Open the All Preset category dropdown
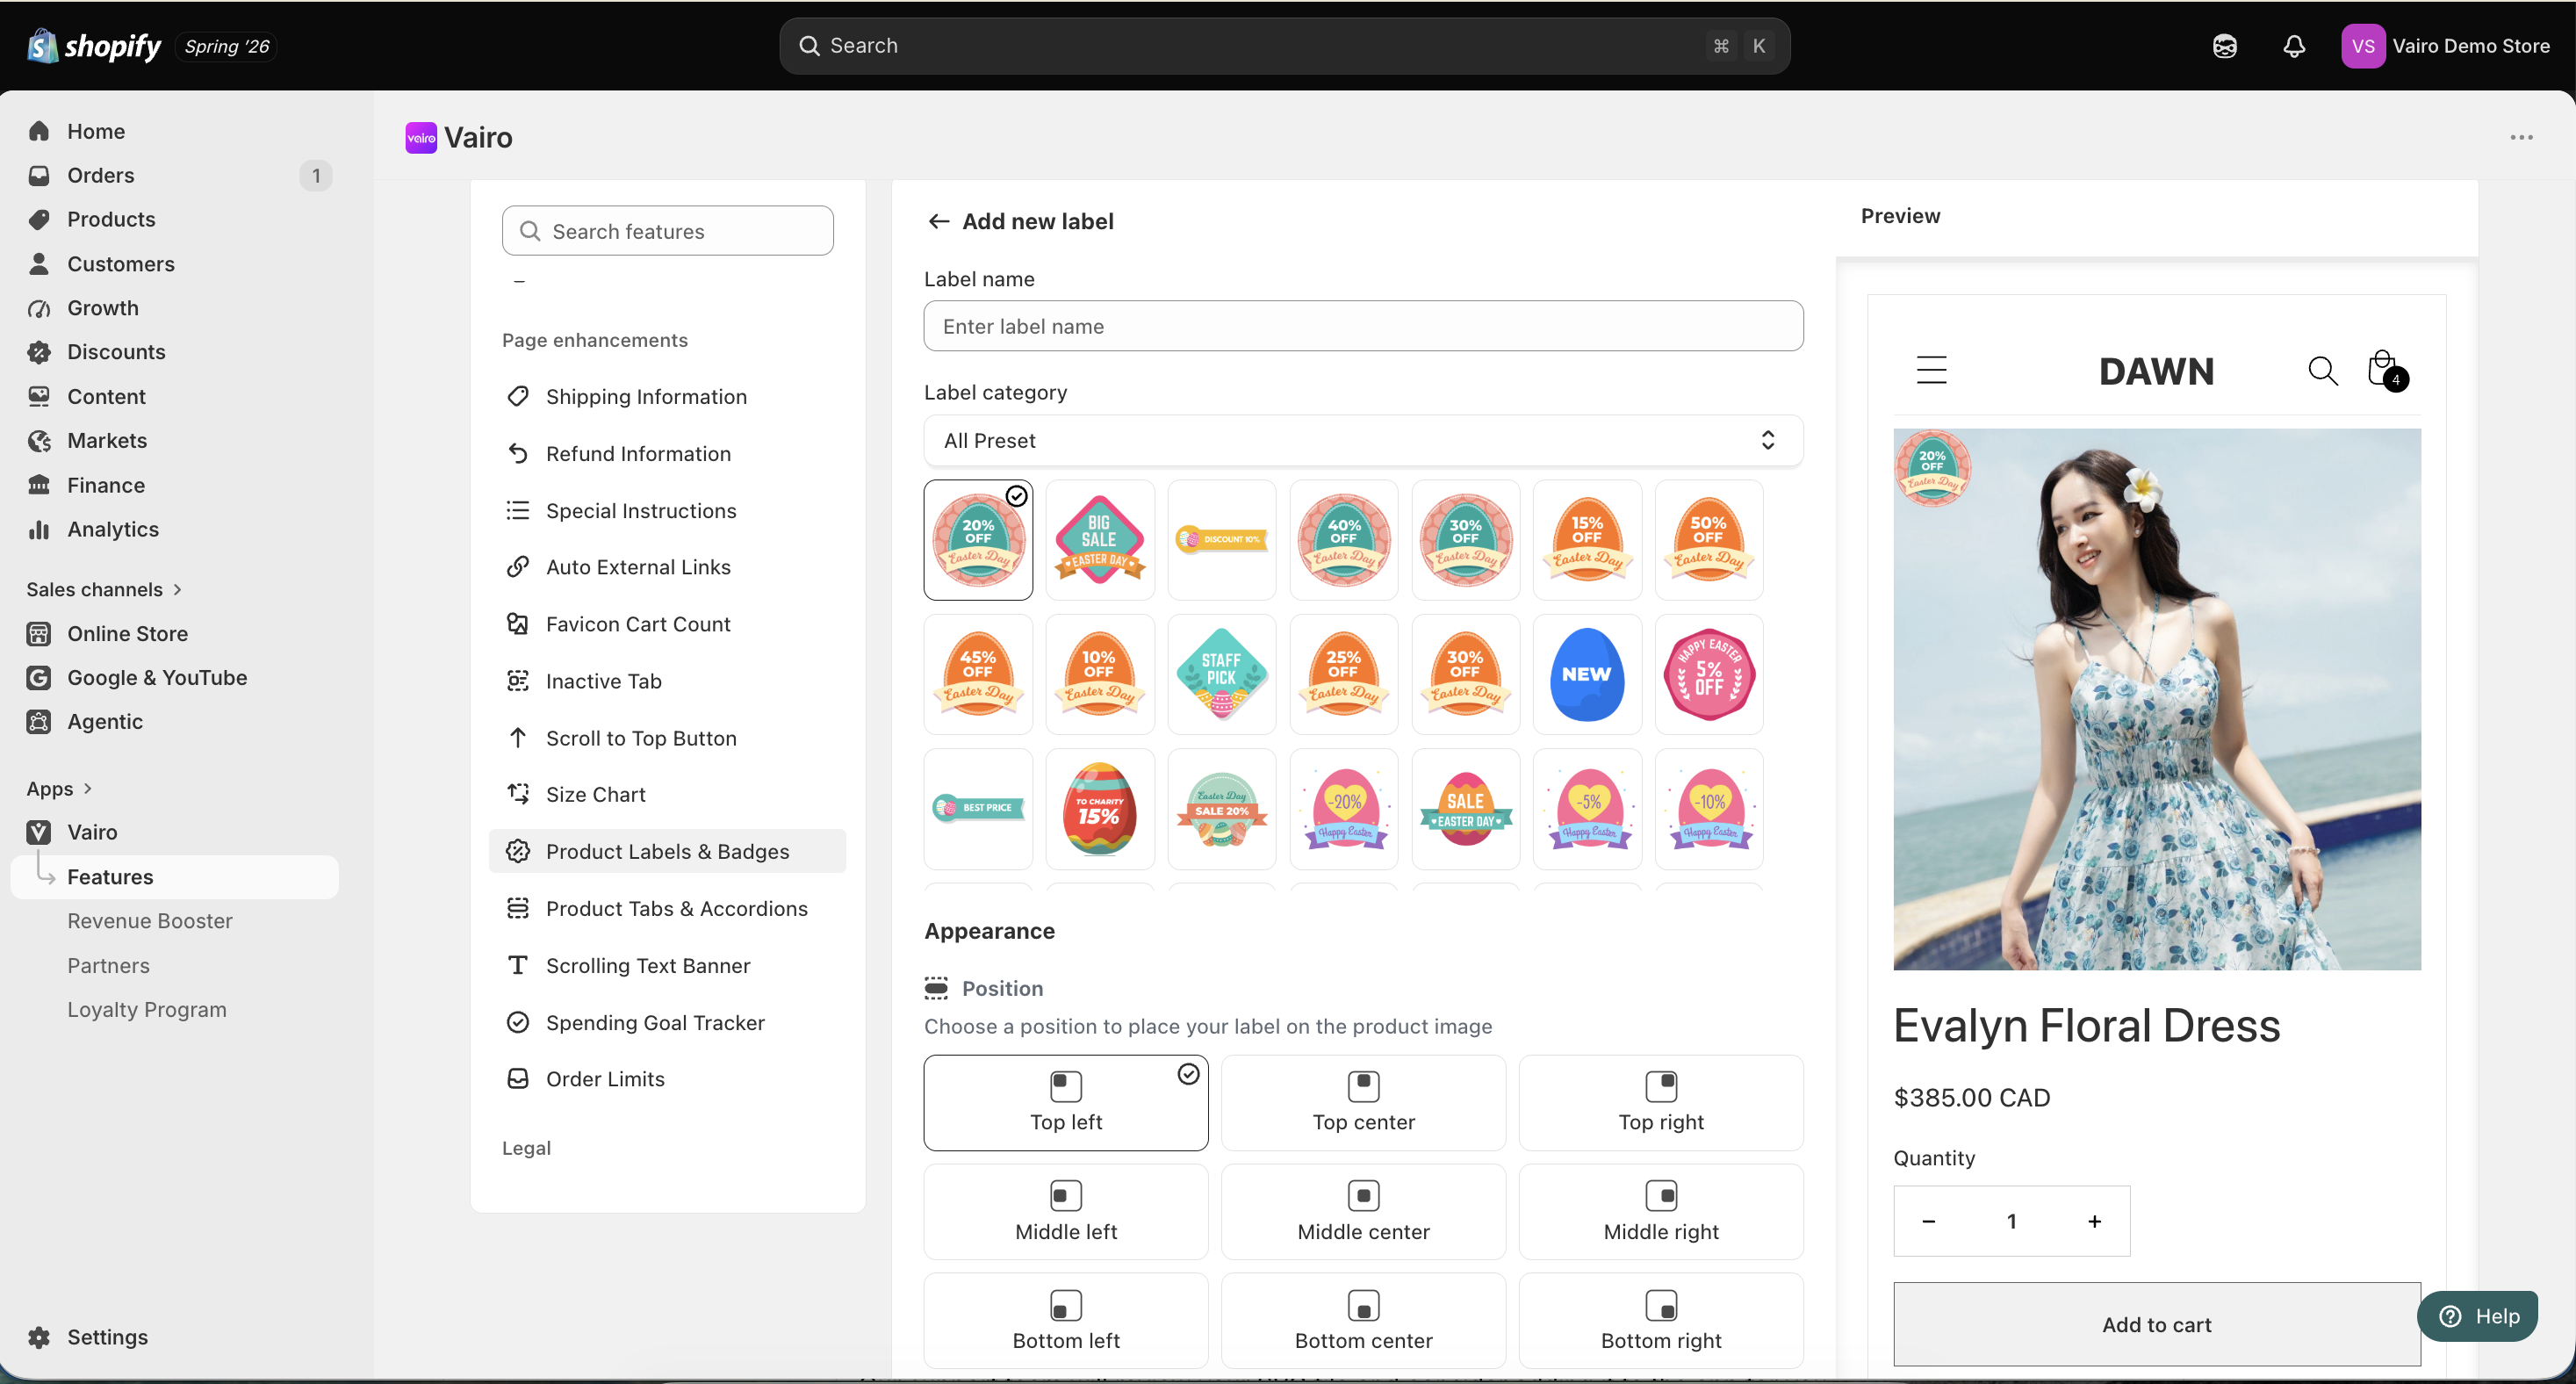Viewport: 2576px width, 1384px height. pos(1363,440)
